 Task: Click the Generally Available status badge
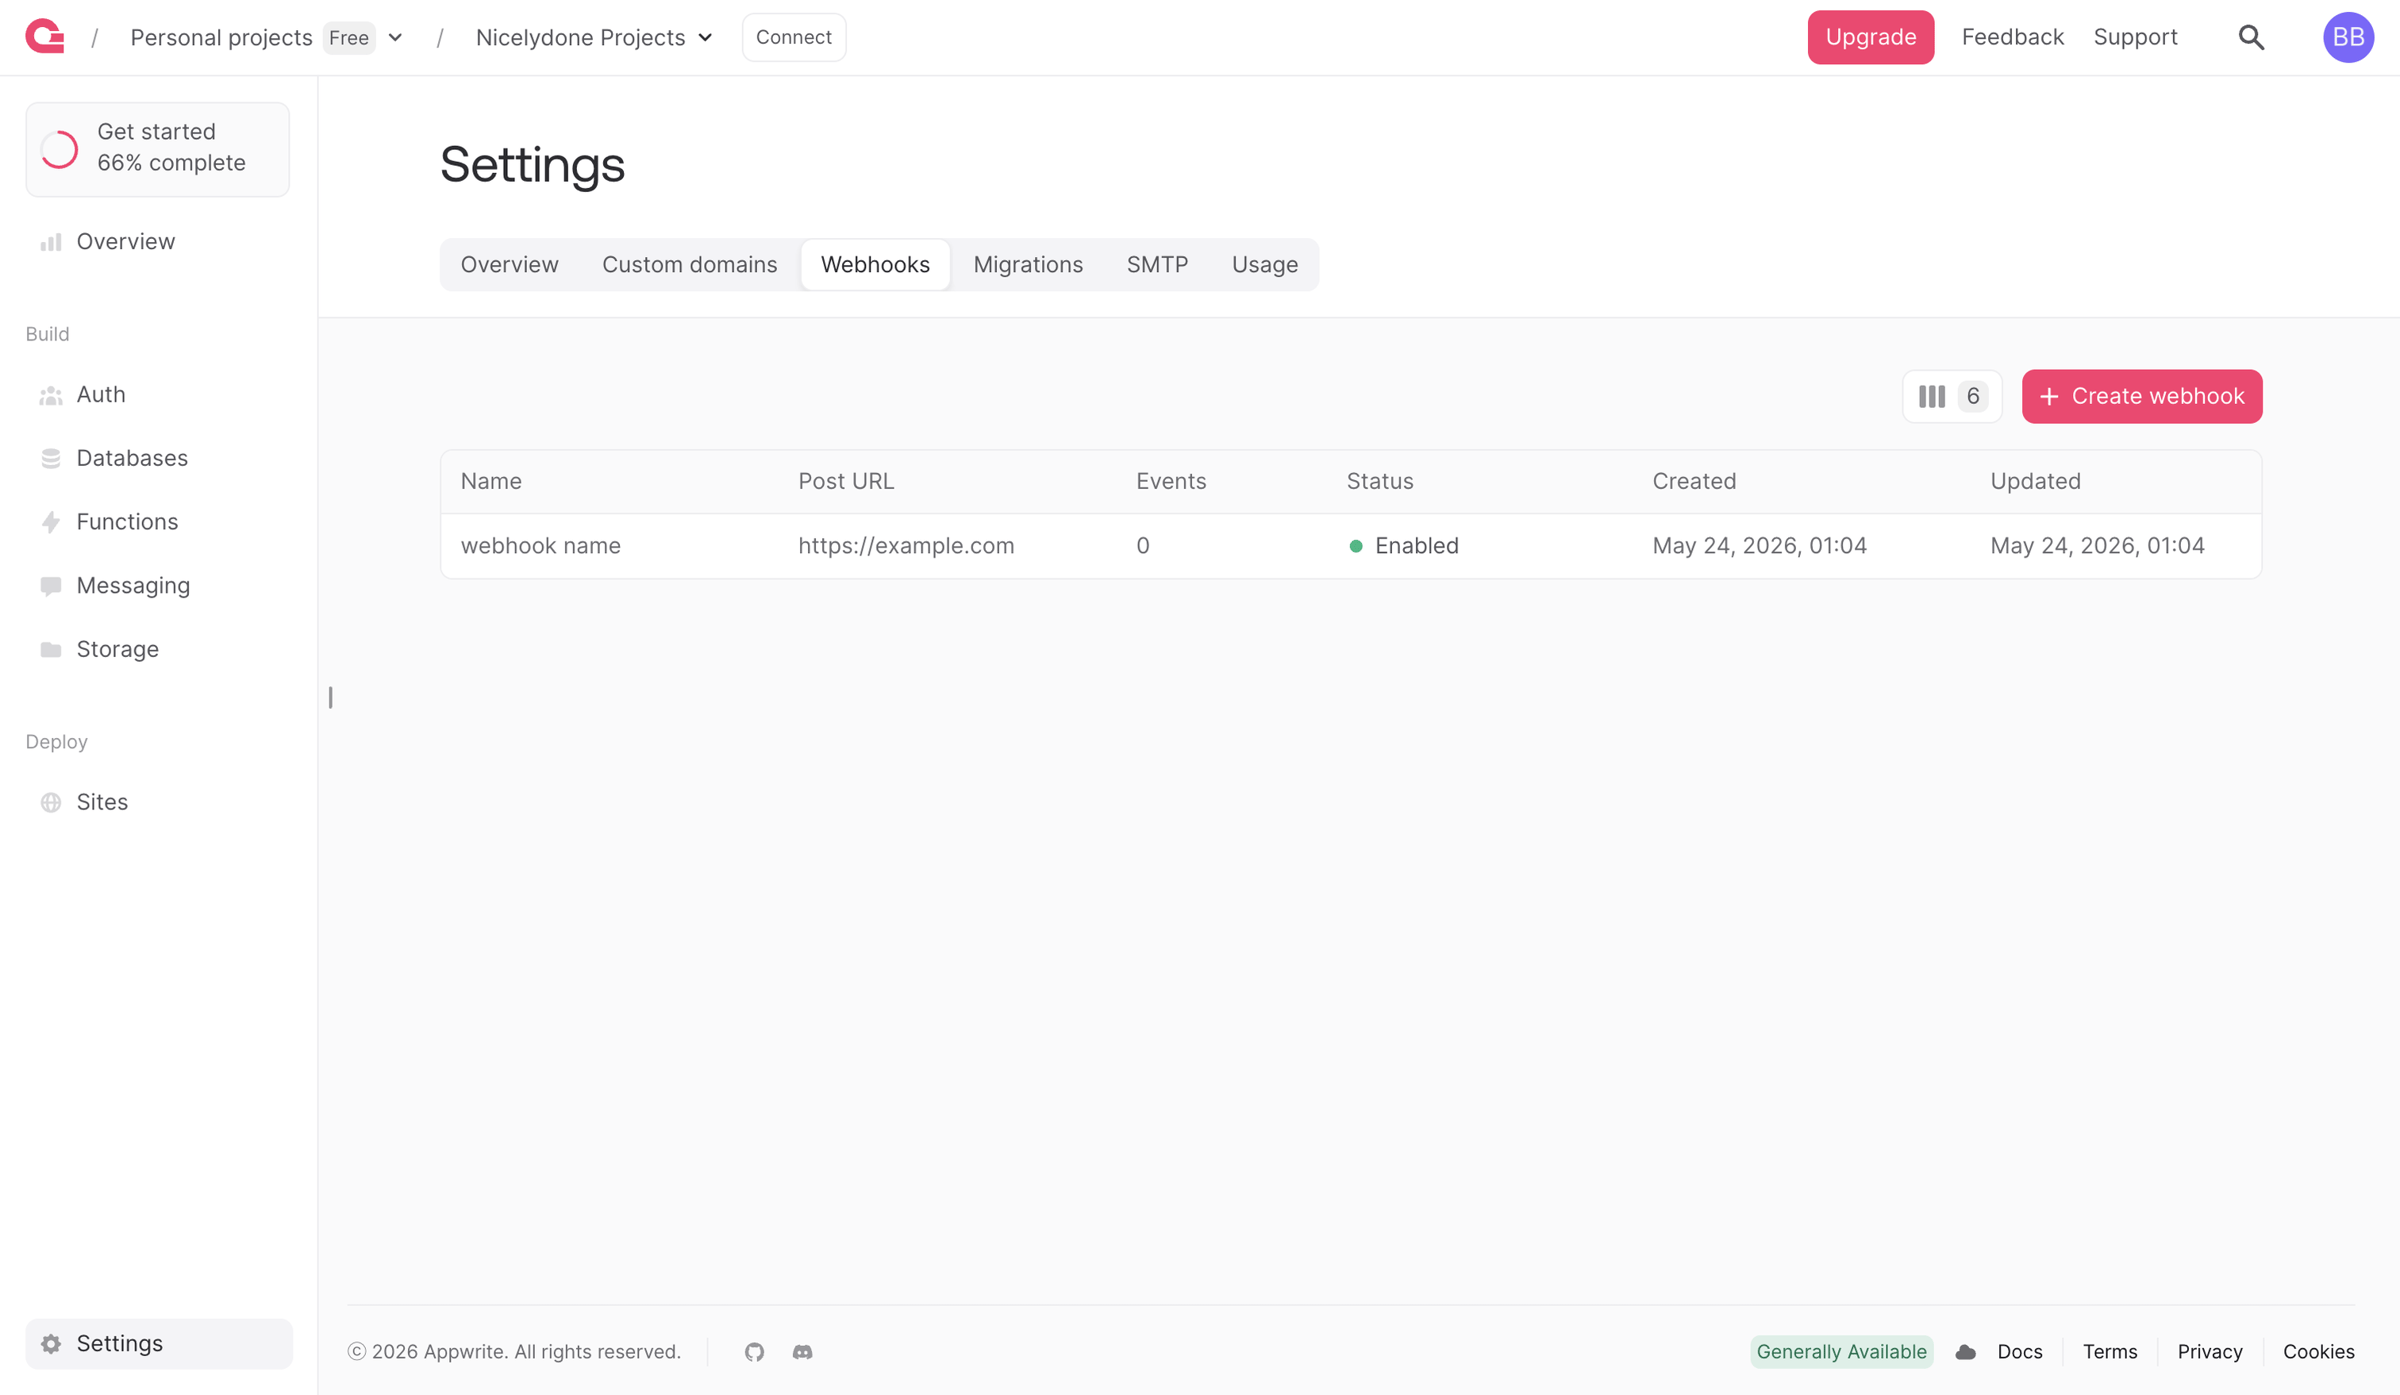(1841, 1351)
